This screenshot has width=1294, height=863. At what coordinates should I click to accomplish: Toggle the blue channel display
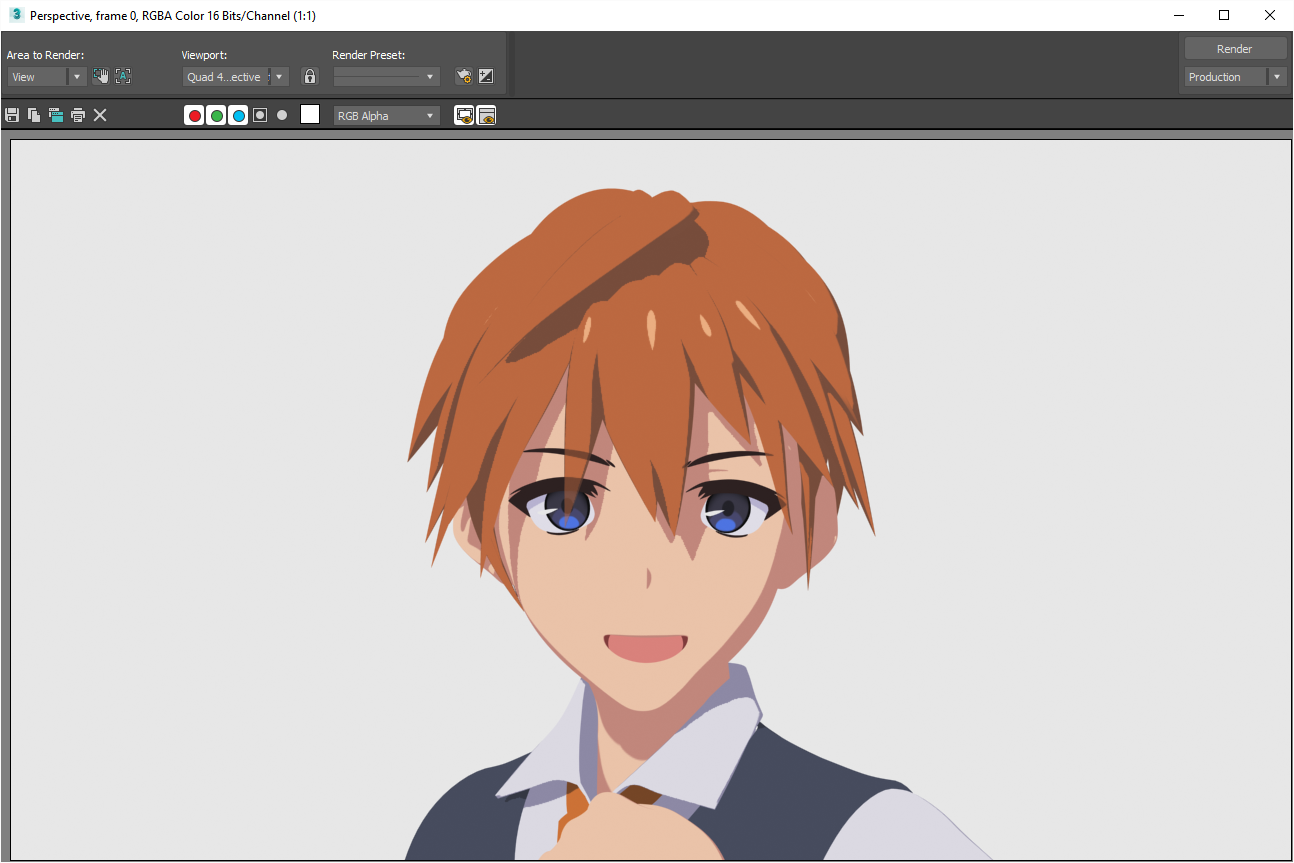[x=238, y=116]
